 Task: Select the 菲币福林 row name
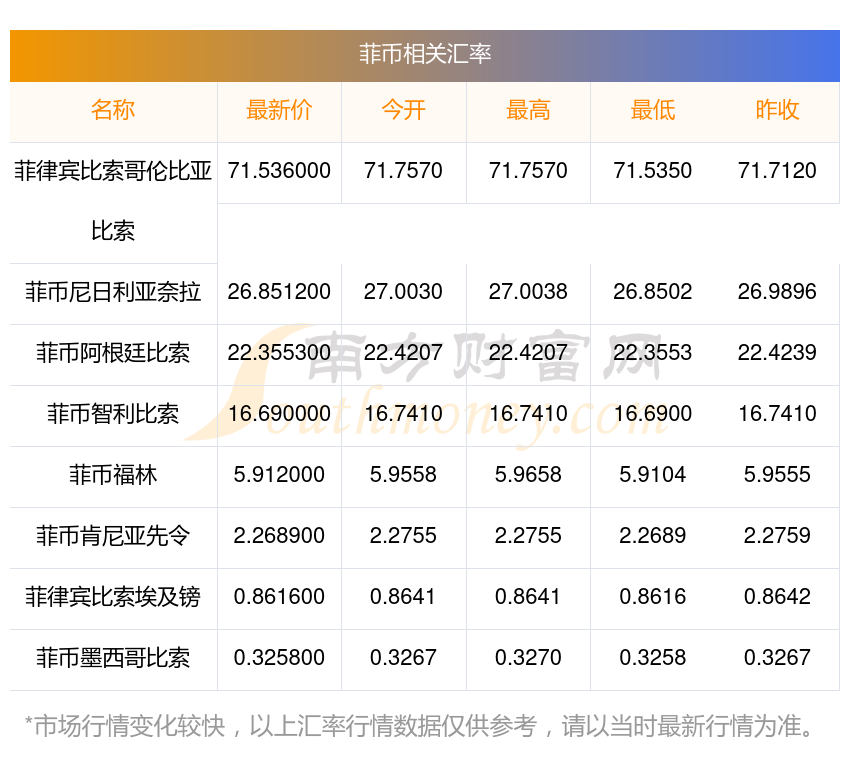point(113,476)
